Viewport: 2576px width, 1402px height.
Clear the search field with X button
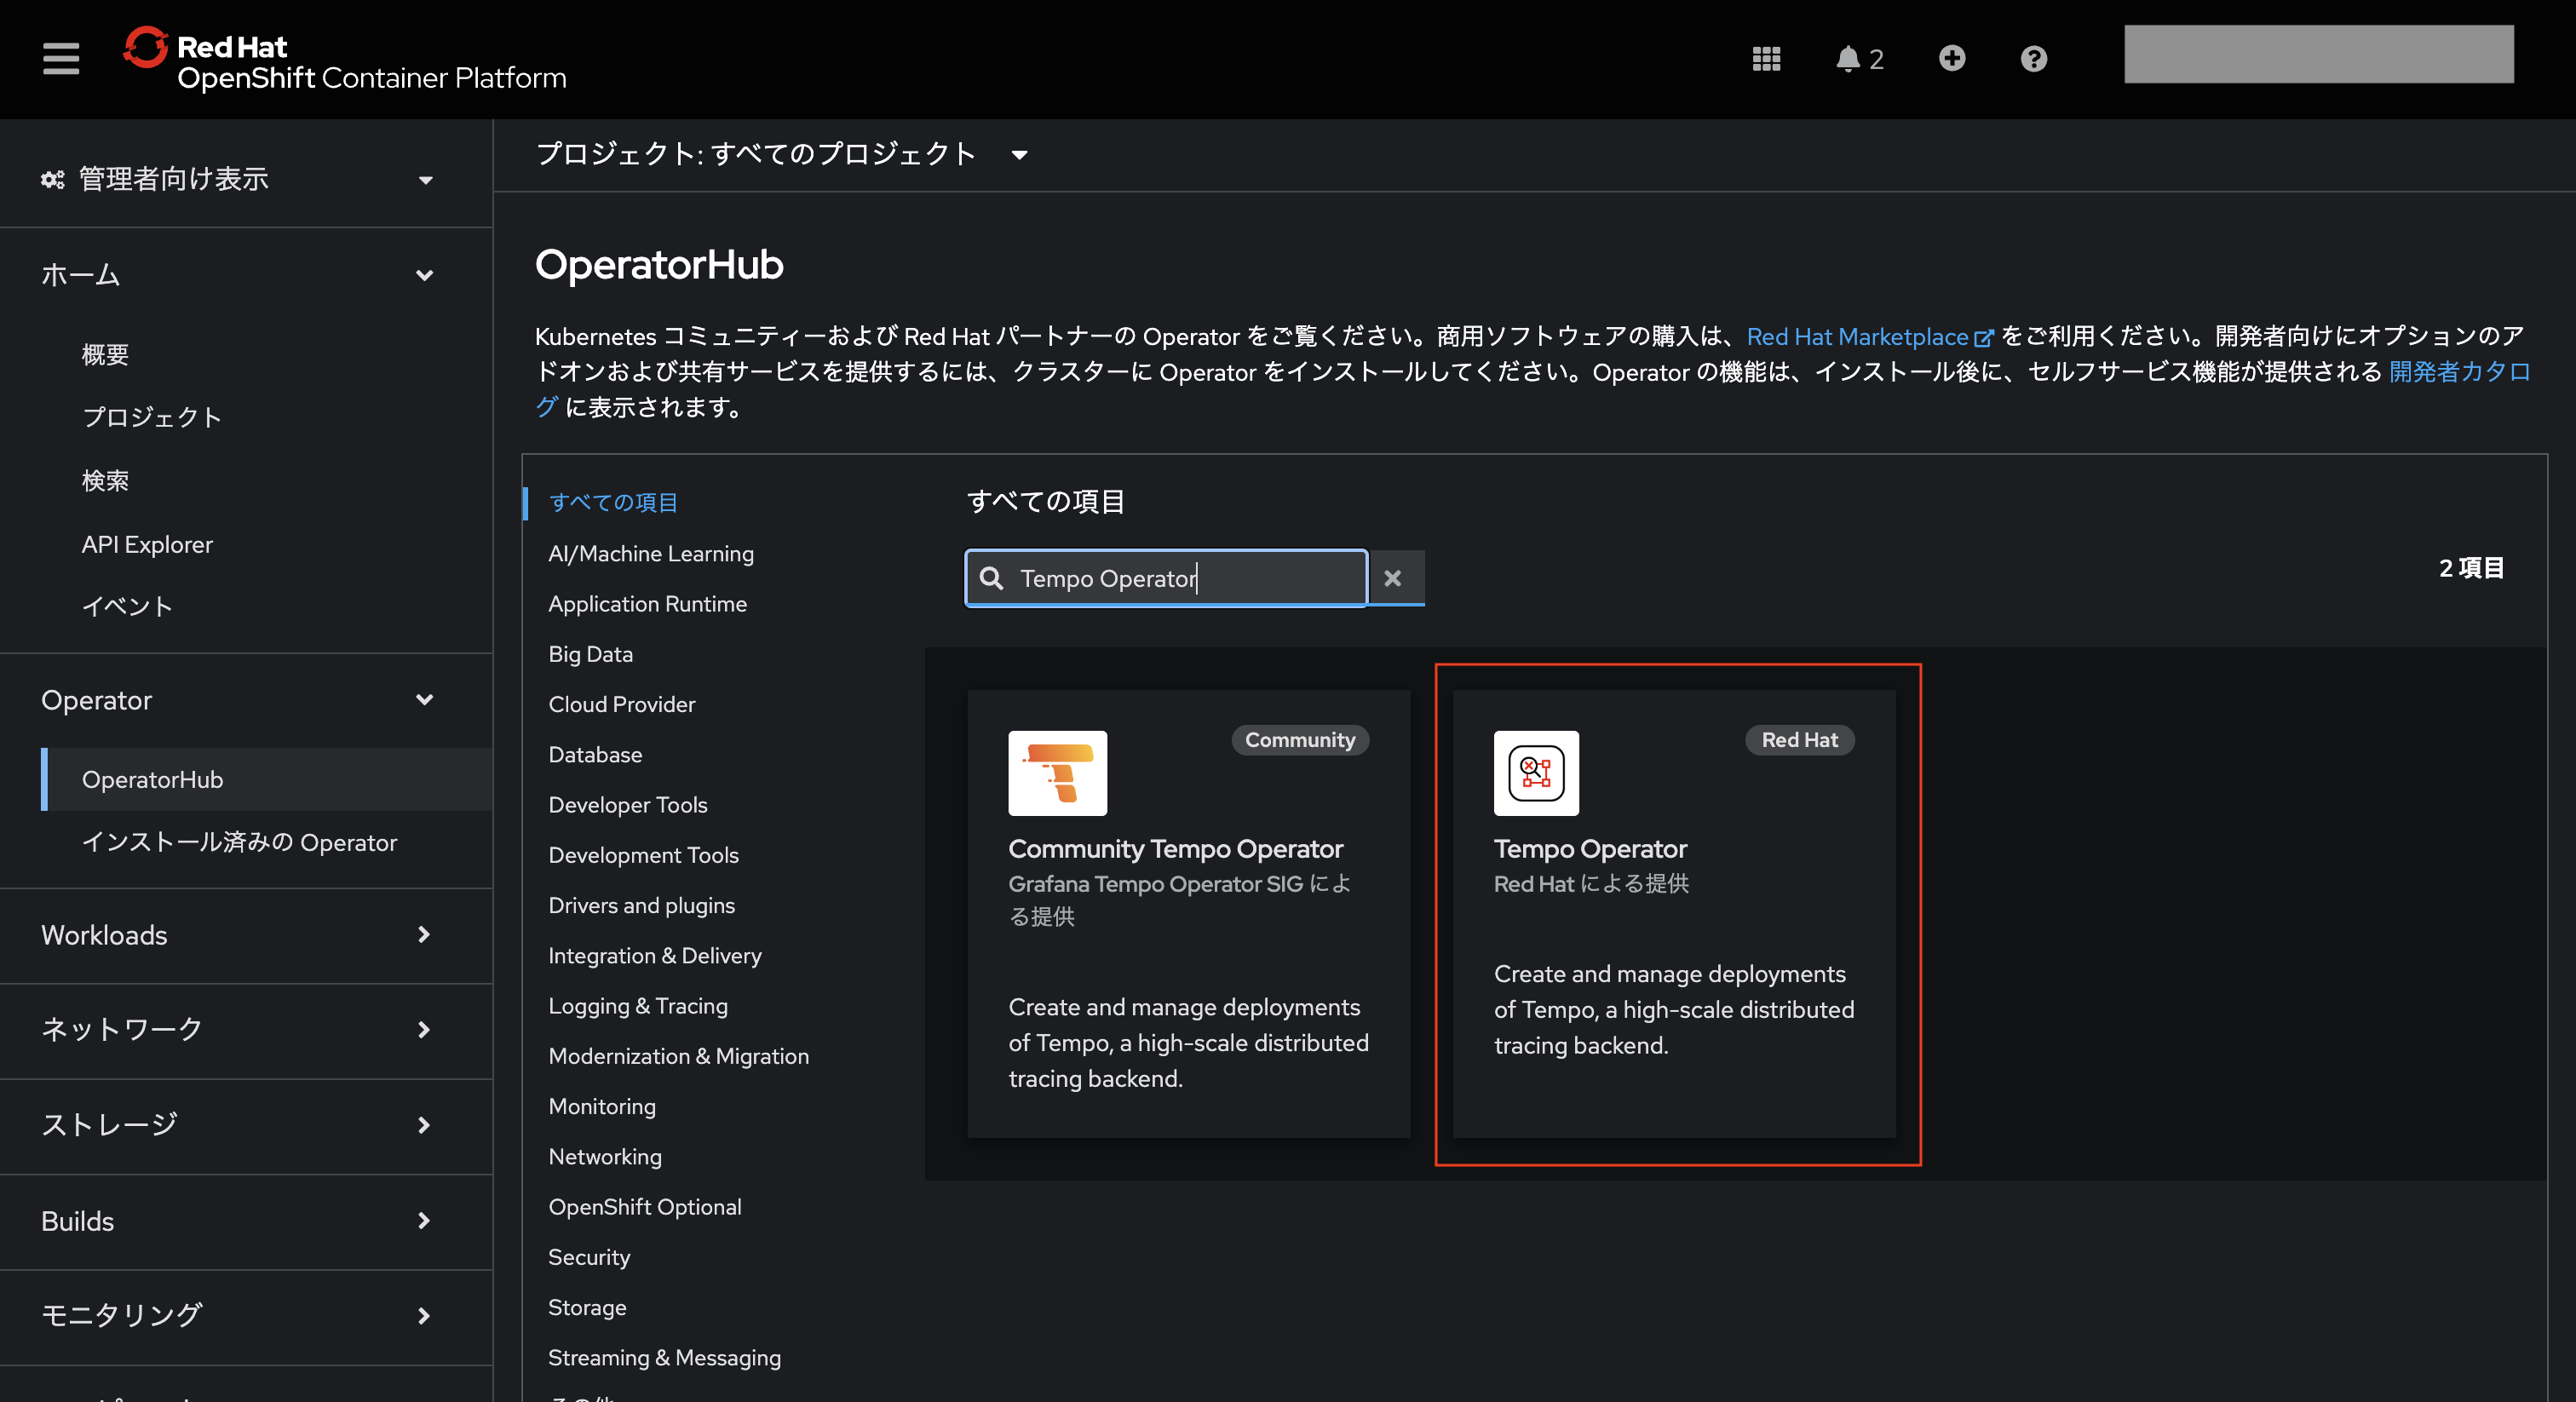pyautogui.click(x=1392, y=578)
